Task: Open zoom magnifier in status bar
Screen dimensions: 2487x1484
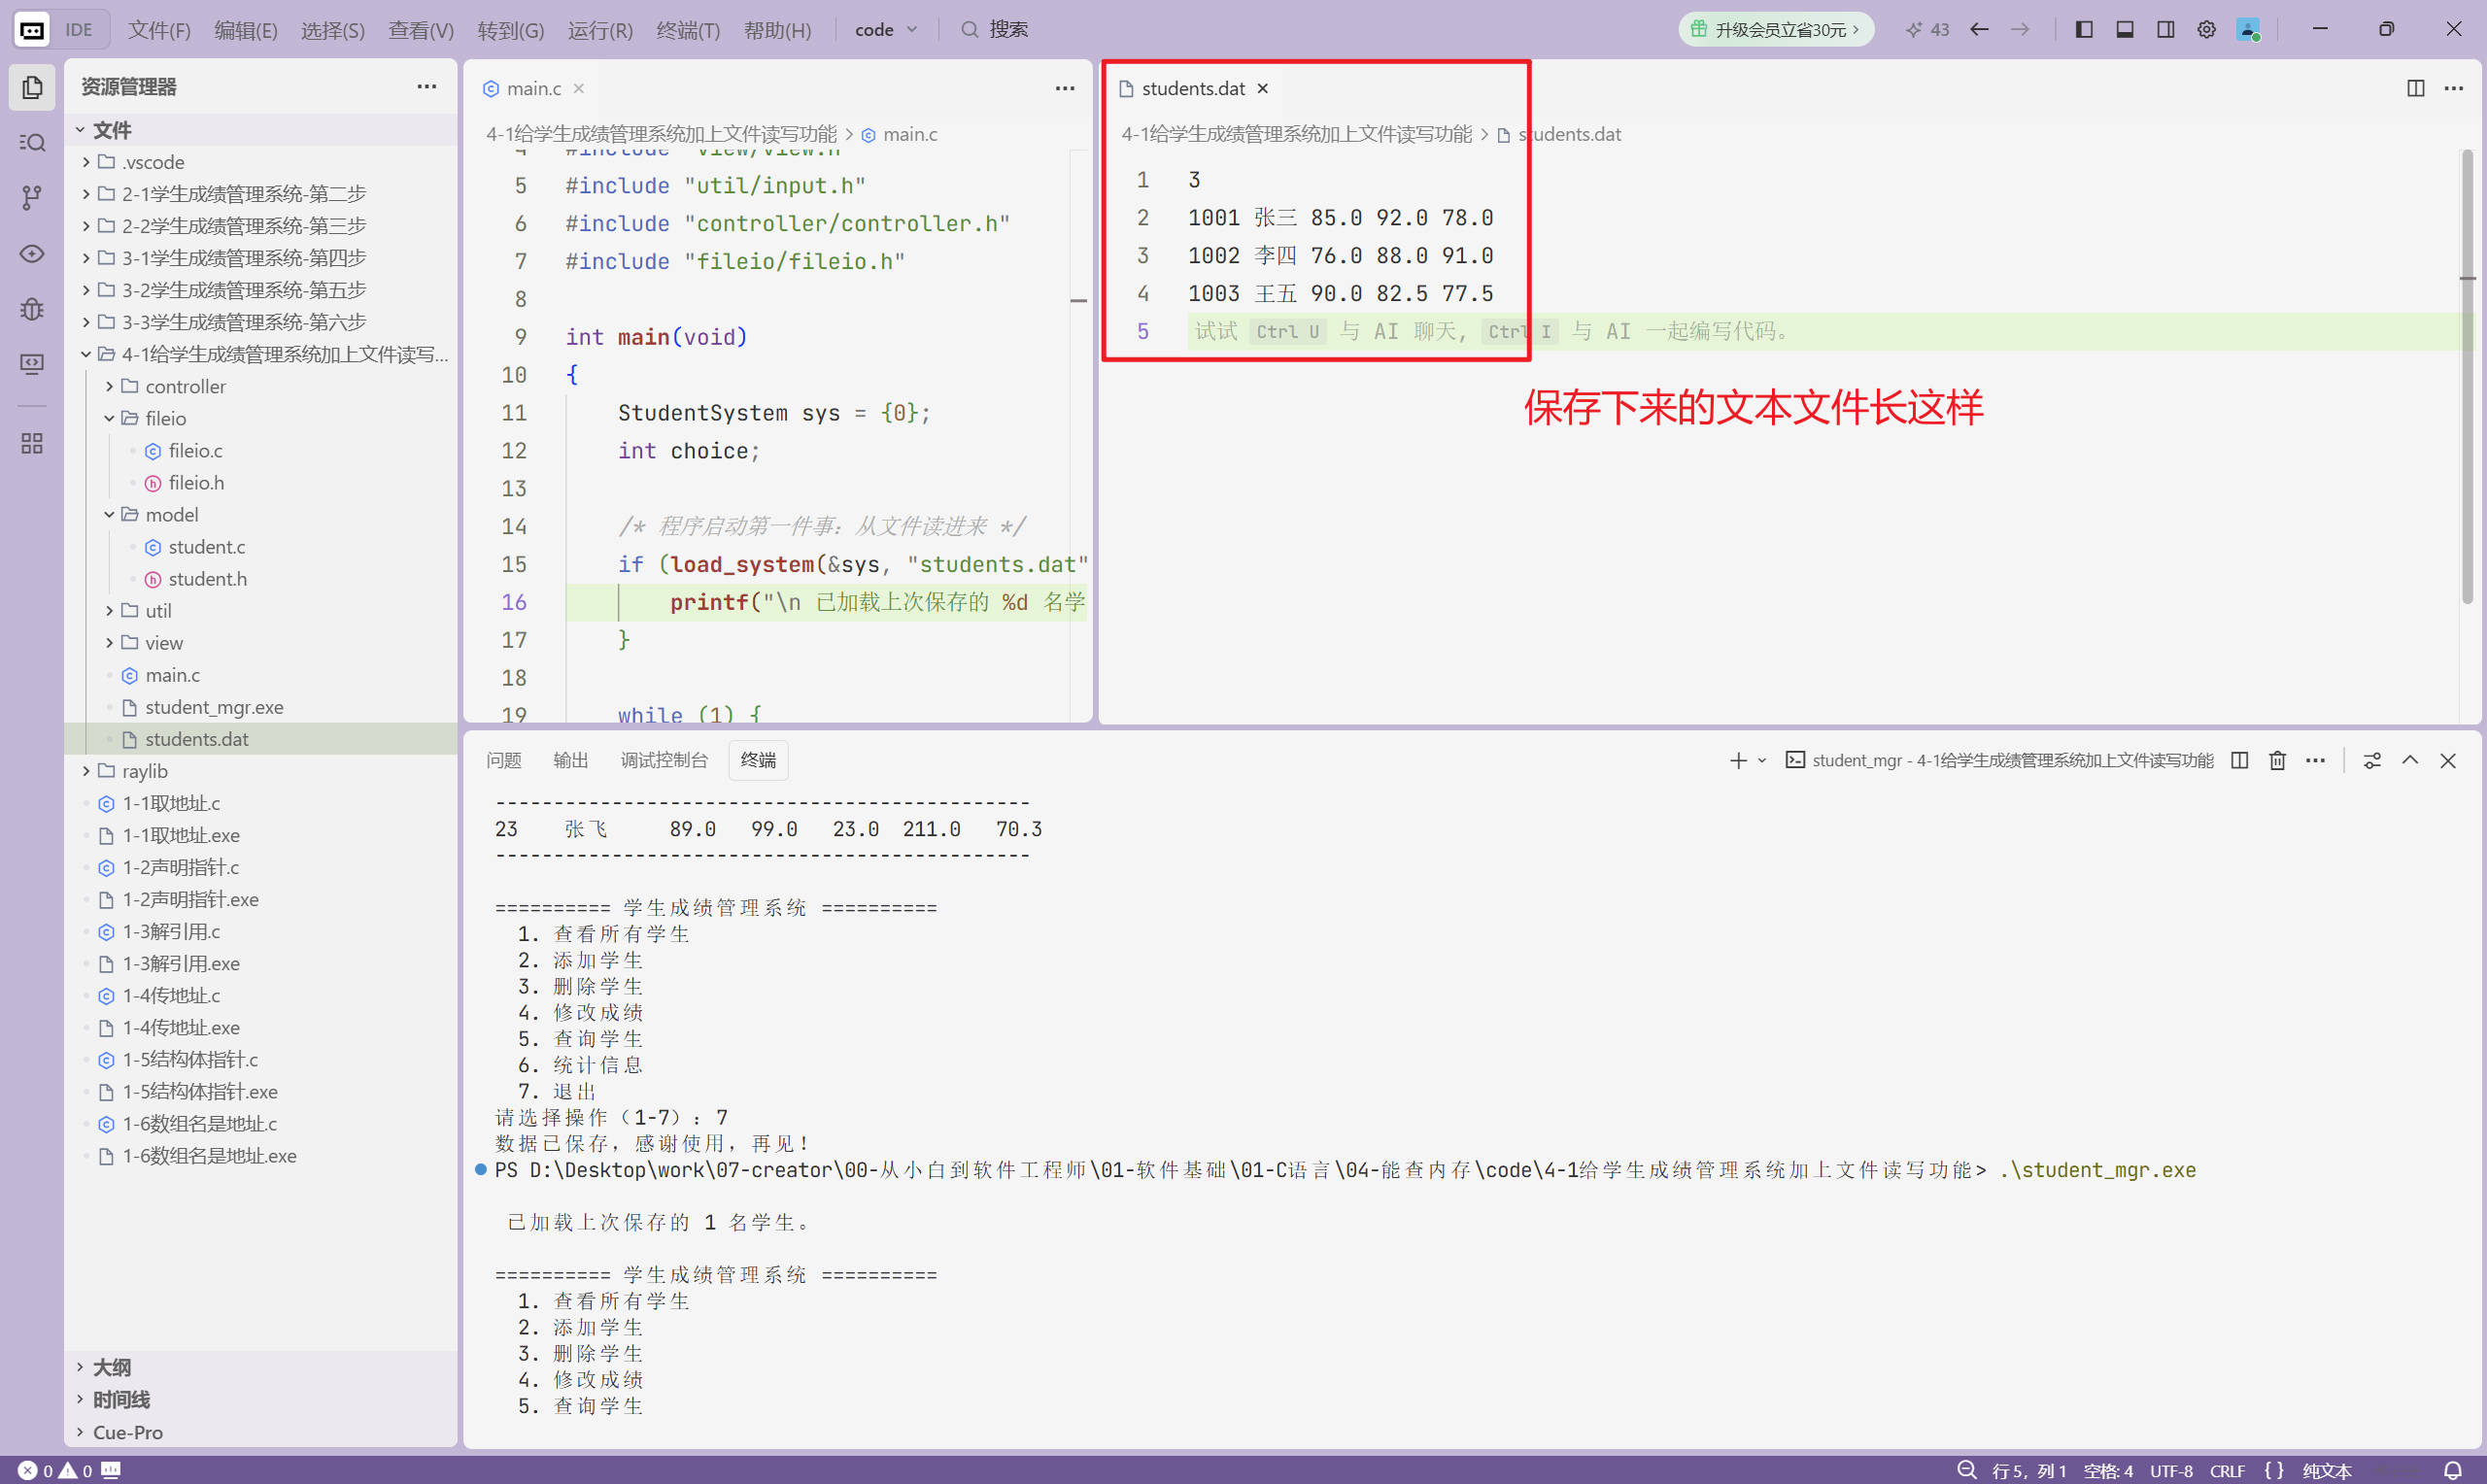Action: coord(1966,1470)
